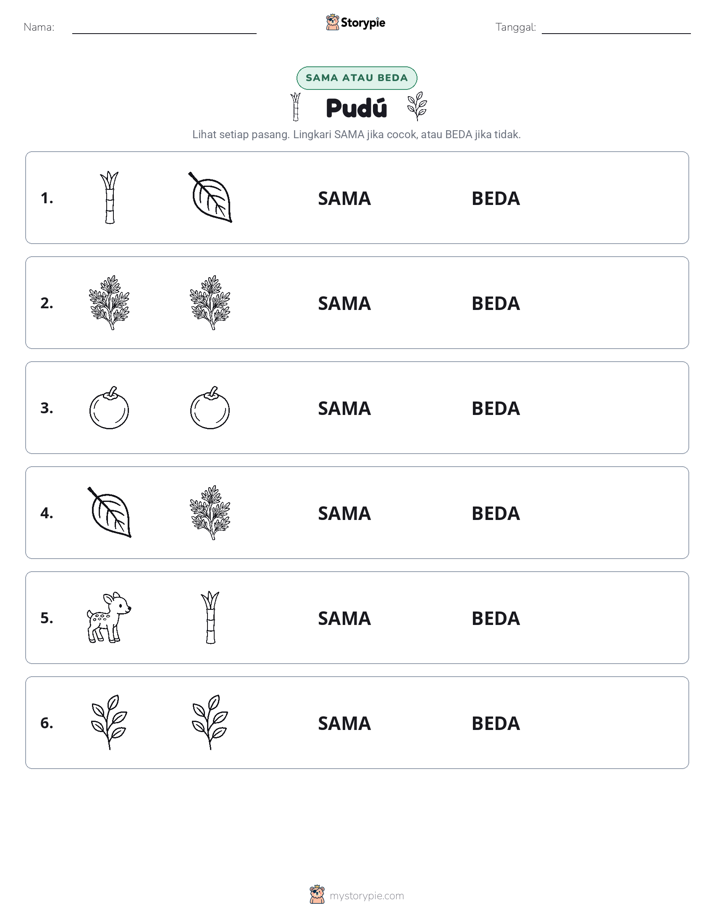Click the single leaf icon in row 4
Screen dimensions: 714x924
click(x=109, y=513)
